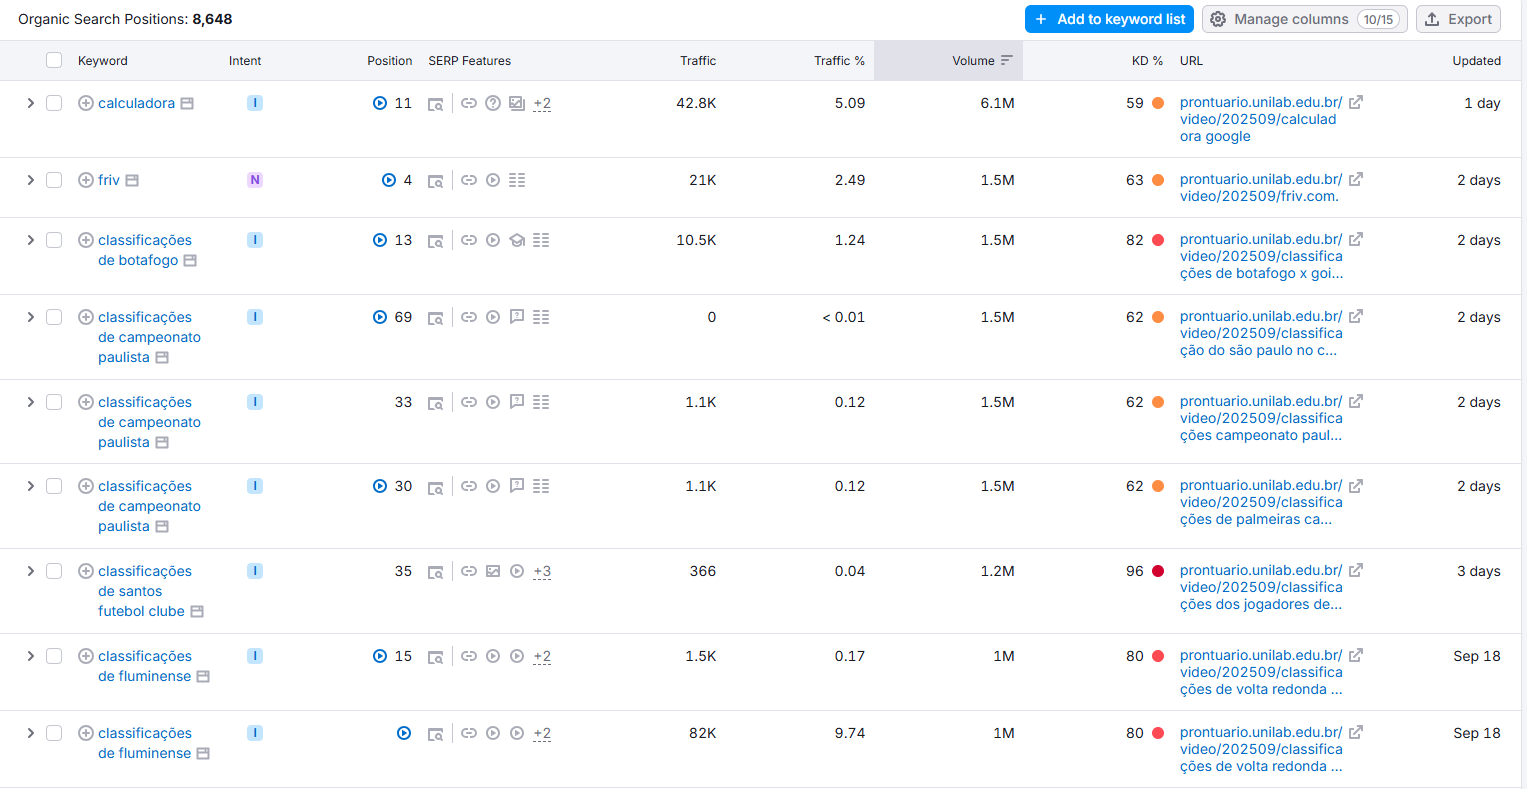Click SERP snapshot icon in classificações de santos row

[435, 572]
